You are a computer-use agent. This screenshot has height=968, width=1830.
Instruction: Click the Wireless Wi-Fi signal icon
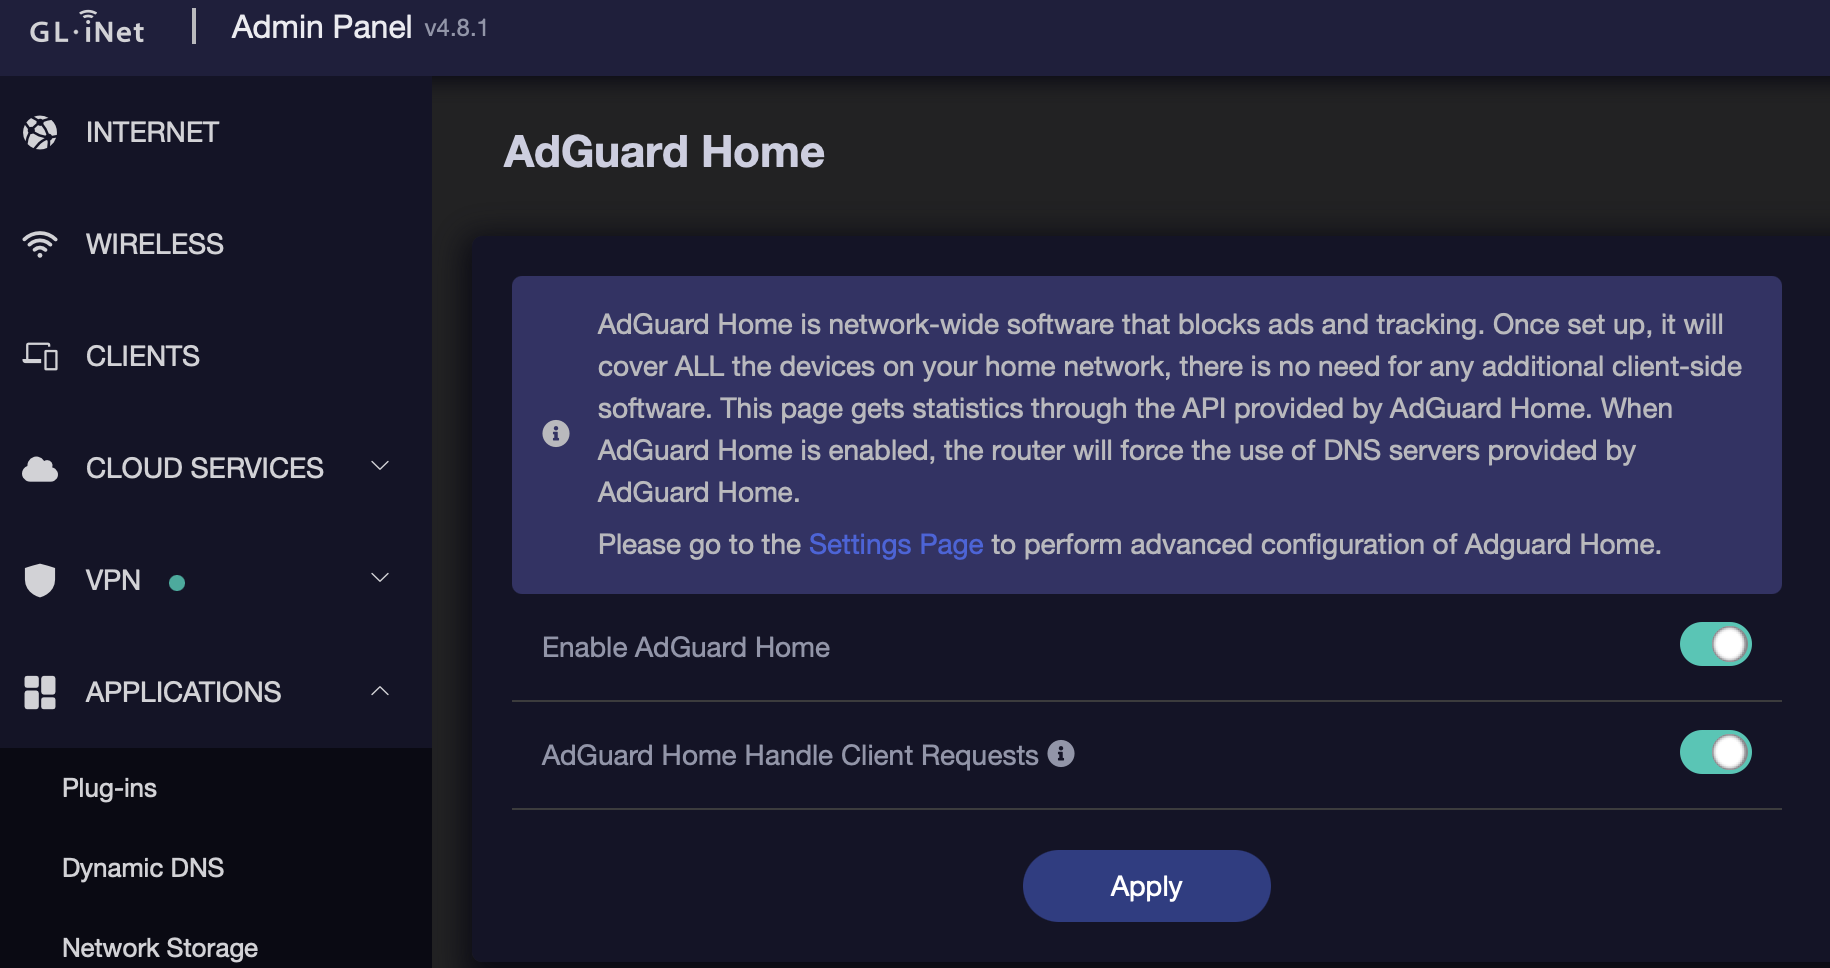tap(40, 244)
